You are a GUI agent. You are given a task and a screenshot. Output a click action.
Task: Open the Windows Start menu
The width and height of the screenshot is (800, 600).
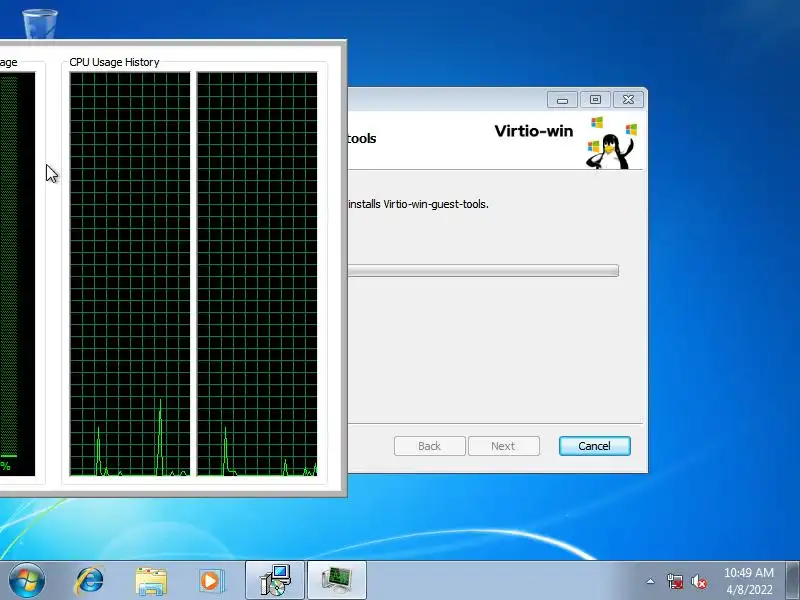tap(26, 581)
